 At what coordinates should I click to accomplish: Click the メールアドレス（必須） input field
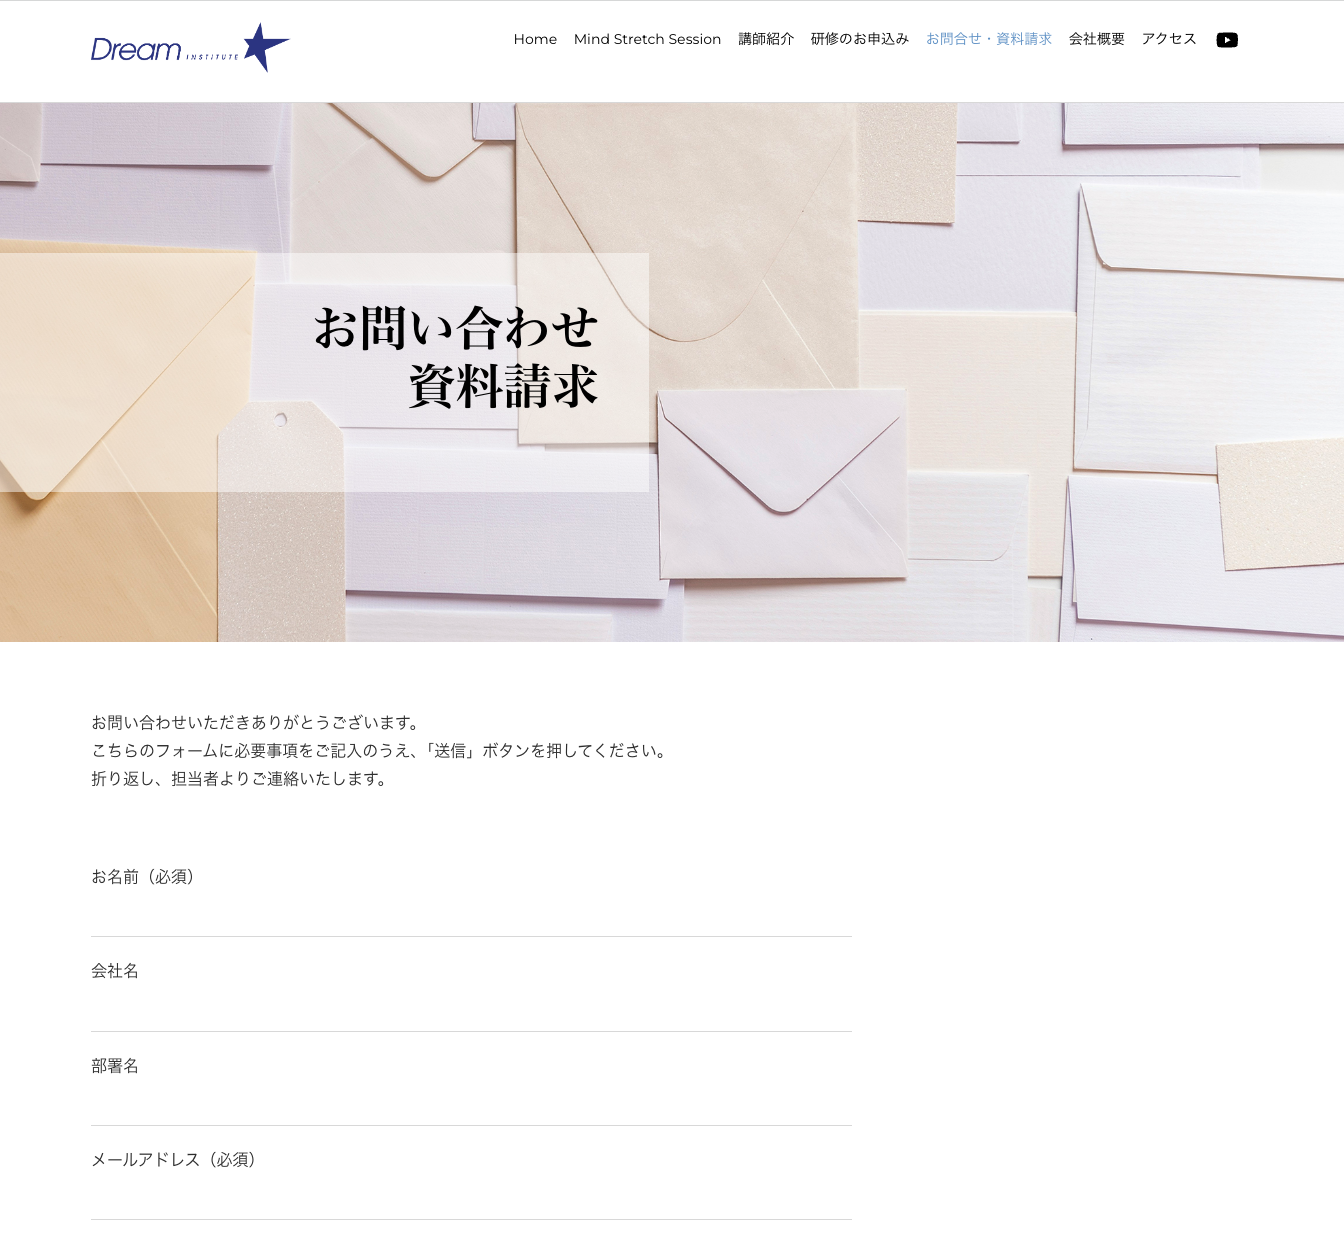coord(471,1197)
